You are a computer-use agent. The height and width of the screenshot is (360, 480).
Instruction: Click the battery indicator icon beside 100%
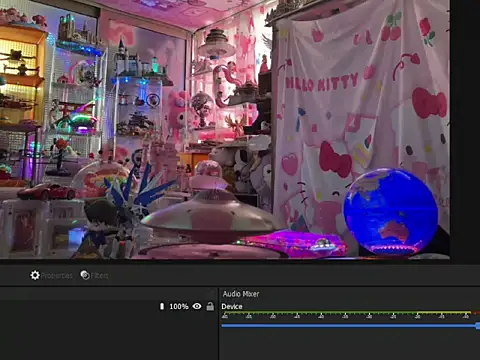pyautogui.click(x=162, y=306)
